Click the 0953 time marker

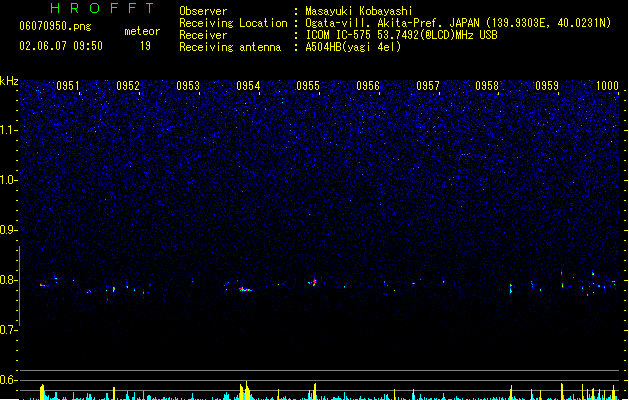pos(188,86)
